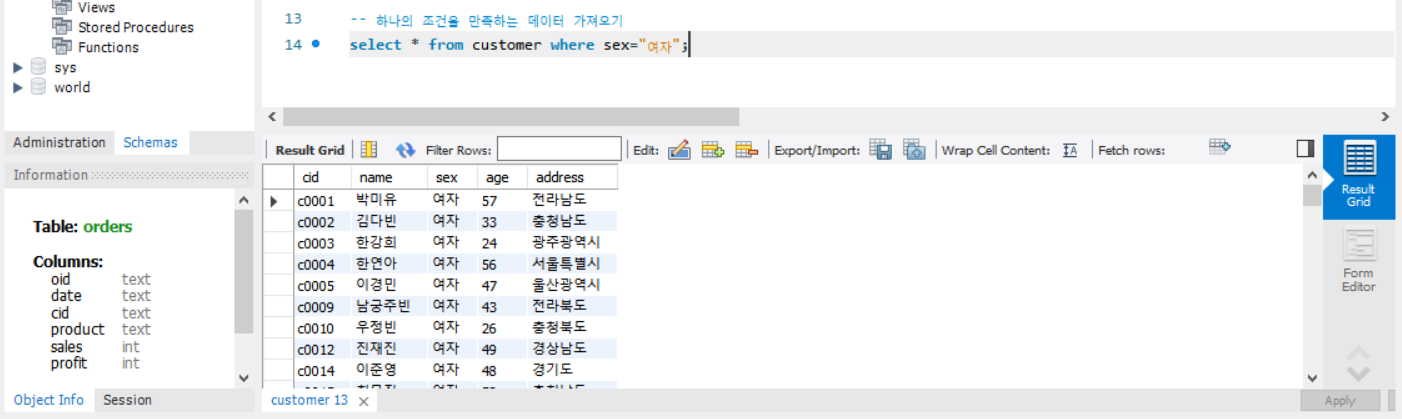
Task: Switch to the Object Info tab
Action: click(49, 400)
